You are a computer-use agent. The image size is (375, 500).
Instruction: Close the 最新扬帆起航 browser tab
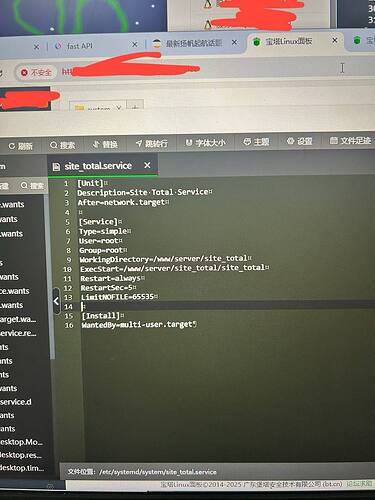pos(235,42)
